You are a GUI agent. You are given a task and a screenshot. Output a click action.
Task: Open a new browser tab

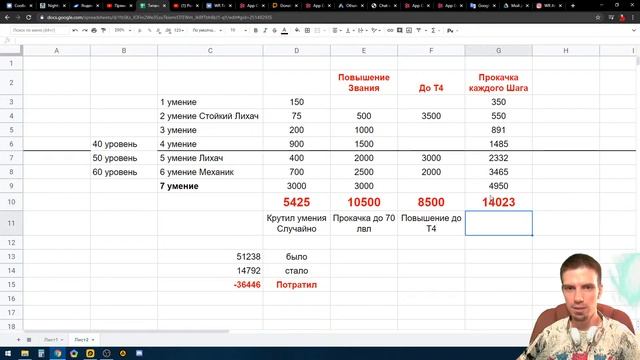coord(573,6)
